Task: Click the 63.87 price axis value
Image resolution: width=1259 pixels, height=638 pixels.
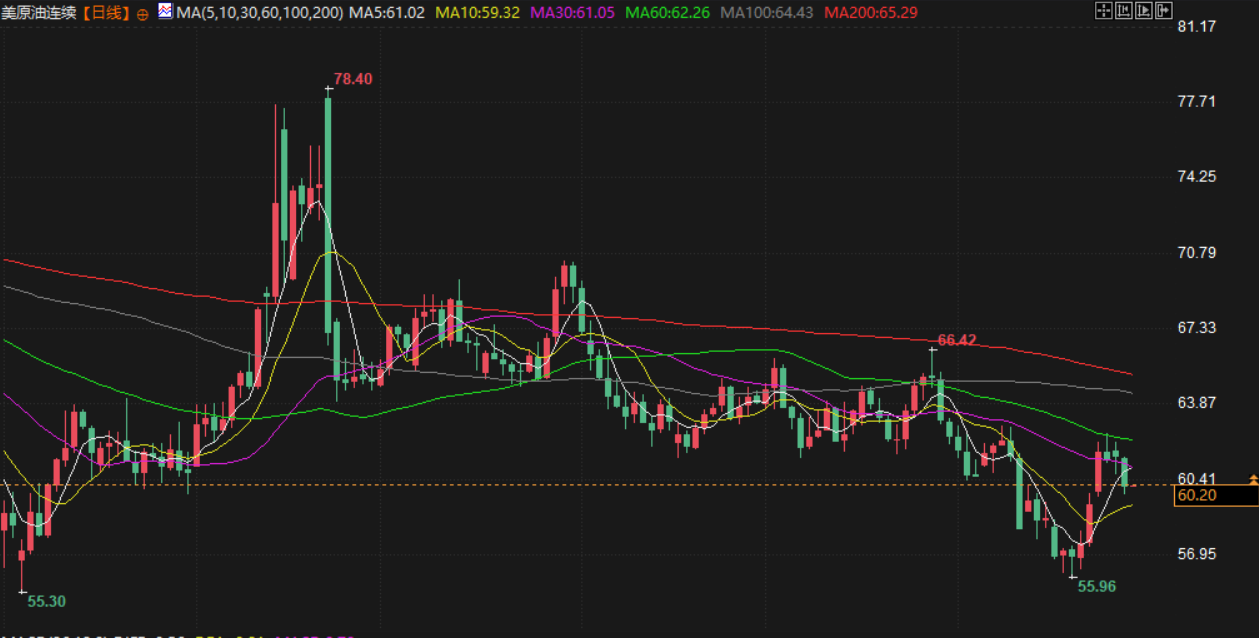Action: pos(1197,402)
